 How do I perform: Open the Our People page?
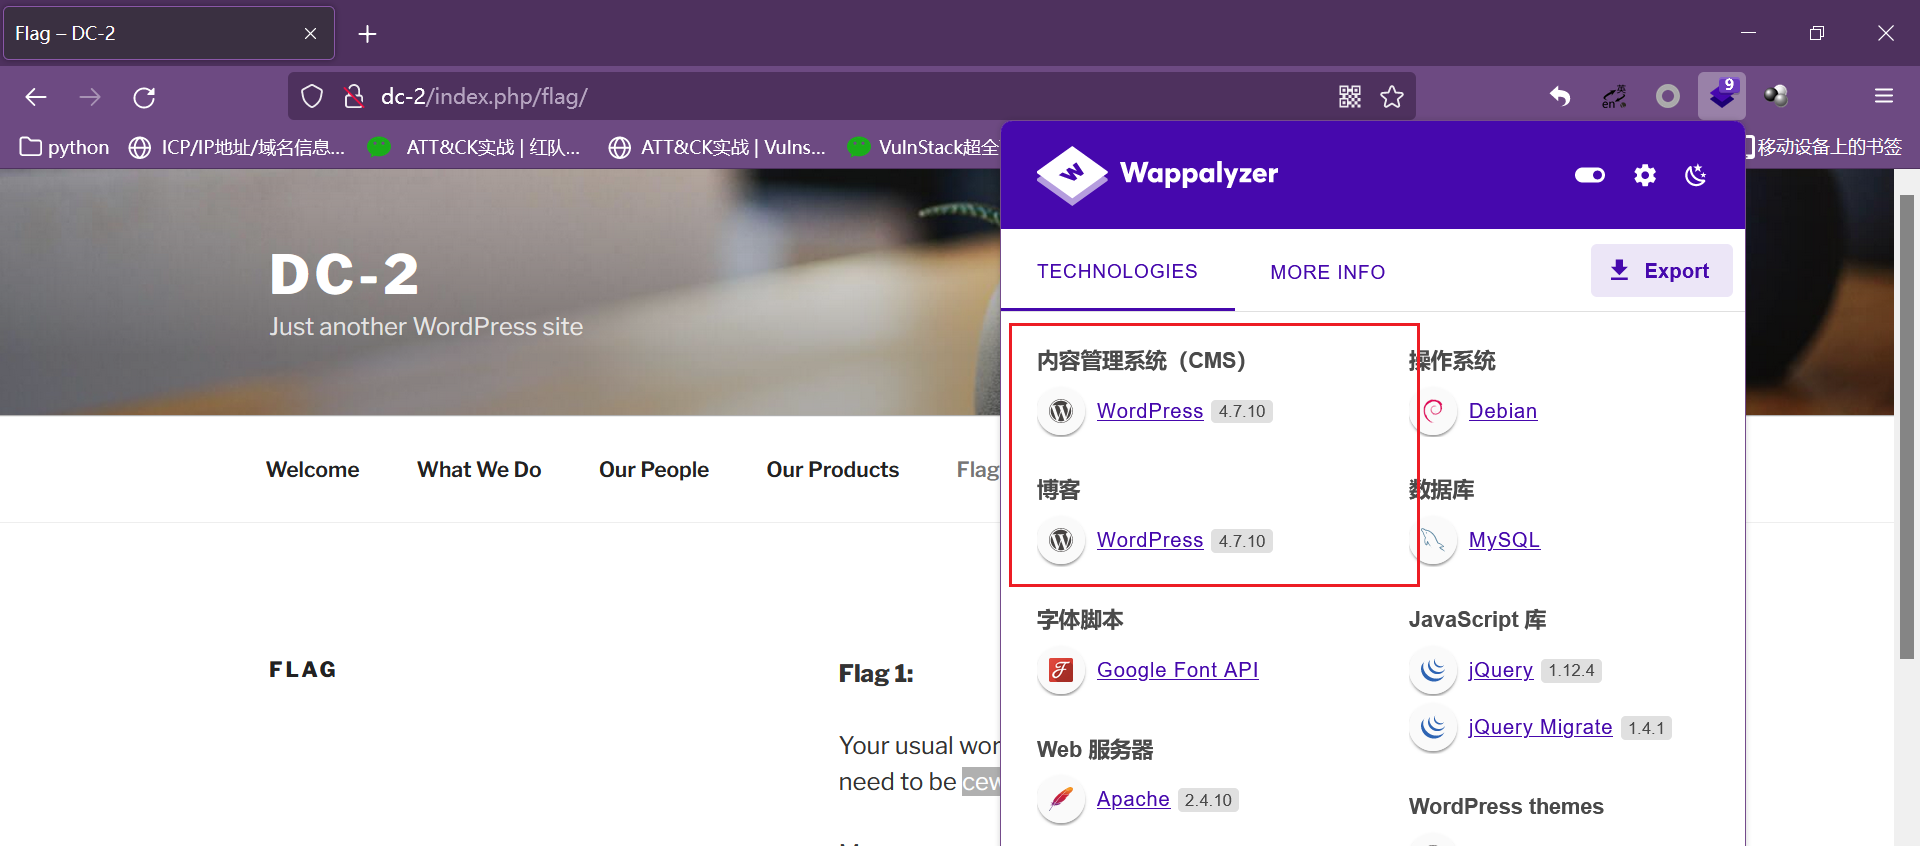[x=654, y=469]
